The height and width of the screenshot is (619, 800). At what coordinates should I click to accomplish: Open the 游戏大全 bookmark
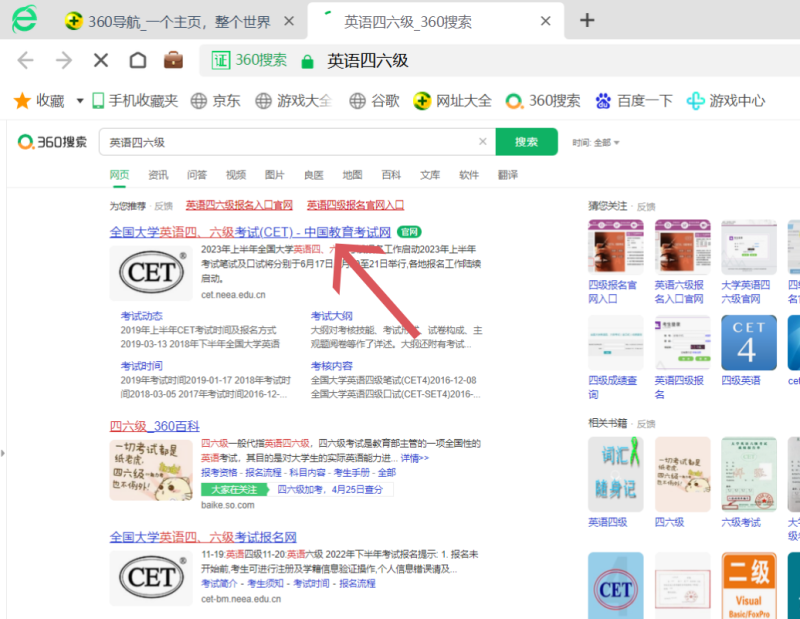(x=294, y=101)
